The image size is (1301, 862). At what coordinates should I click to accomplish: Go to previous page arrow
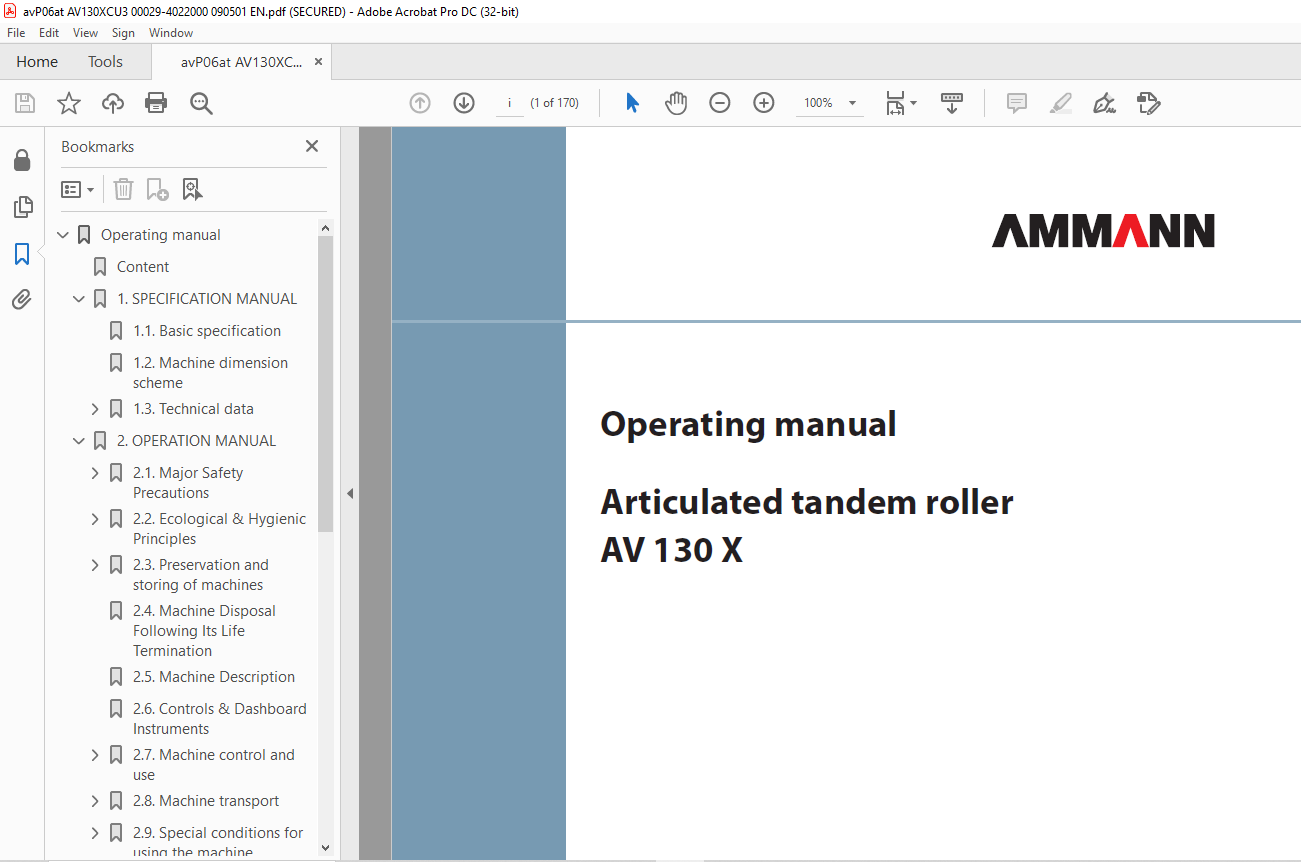[420, 103]
